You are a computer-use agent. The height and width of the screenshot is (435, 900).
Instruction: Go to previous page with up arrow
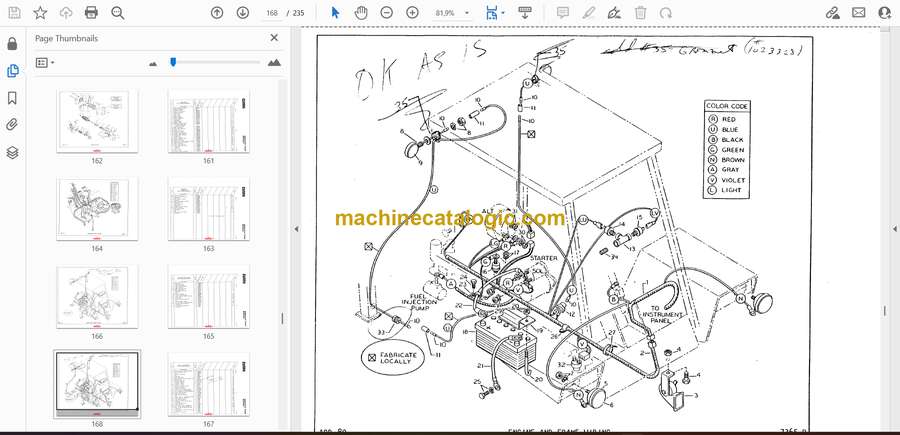click(217, 13)
